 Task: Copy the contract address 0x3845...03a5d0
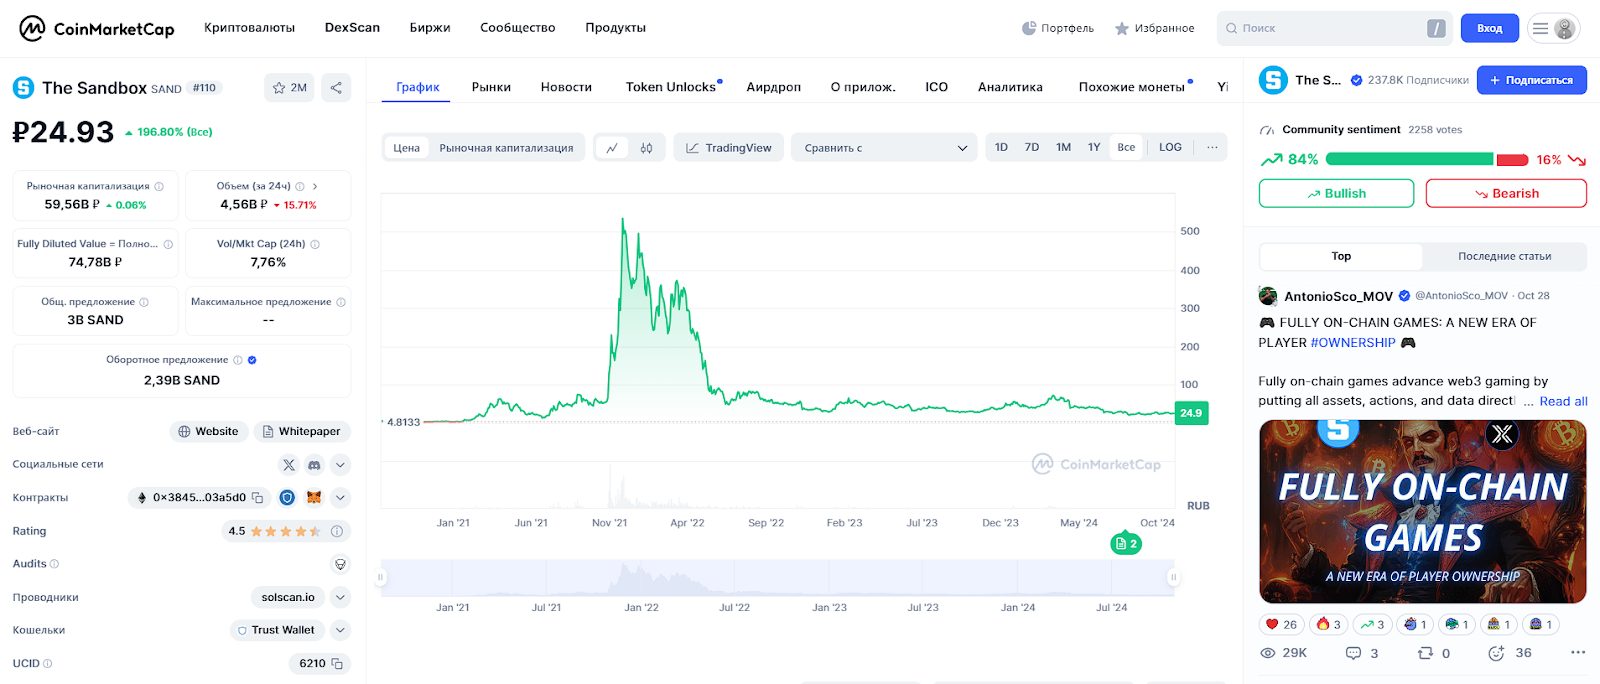point(257,497)
